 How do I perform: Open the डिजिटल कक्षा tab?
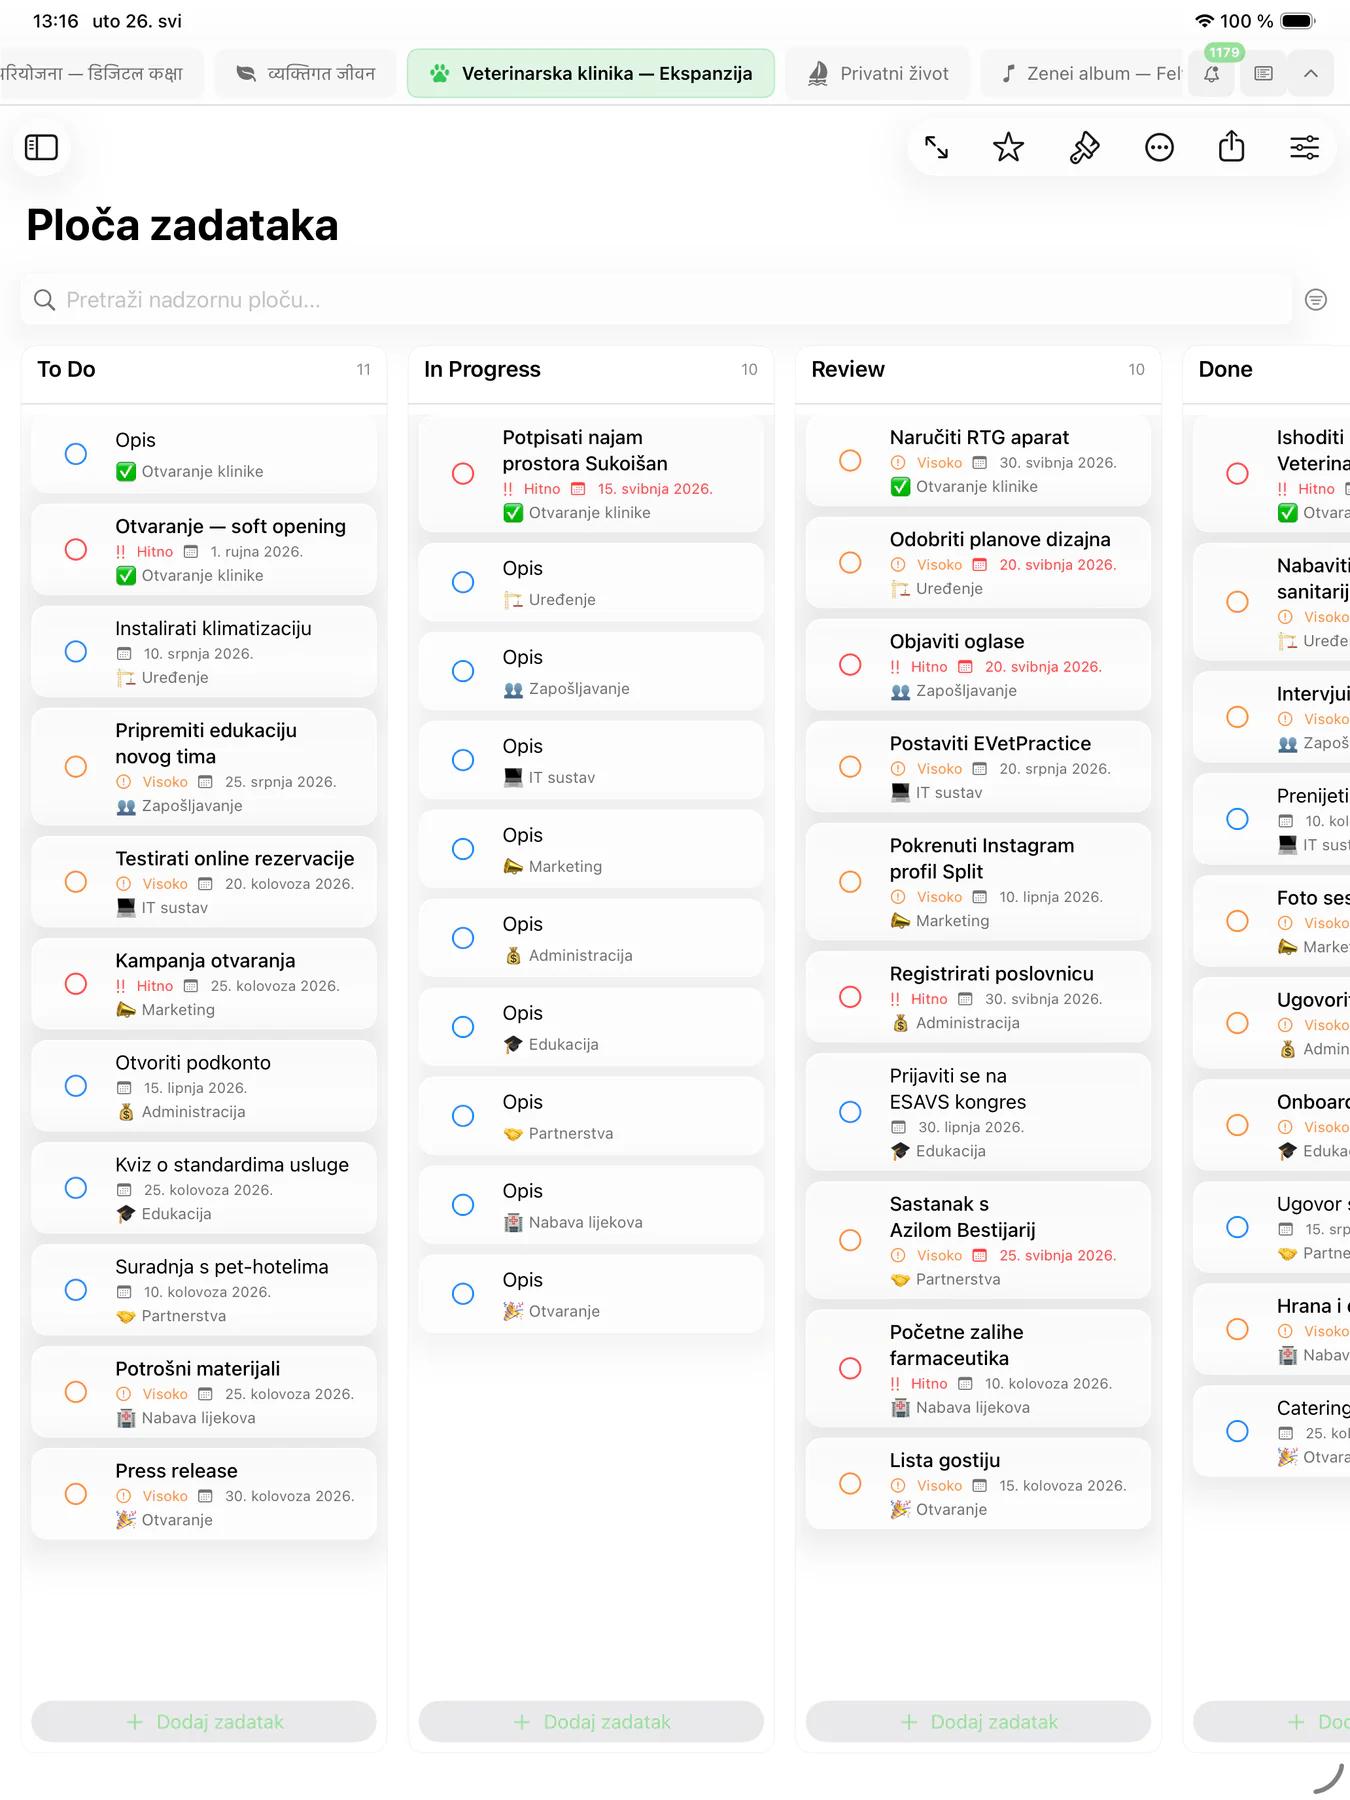(x=100, y=73)
